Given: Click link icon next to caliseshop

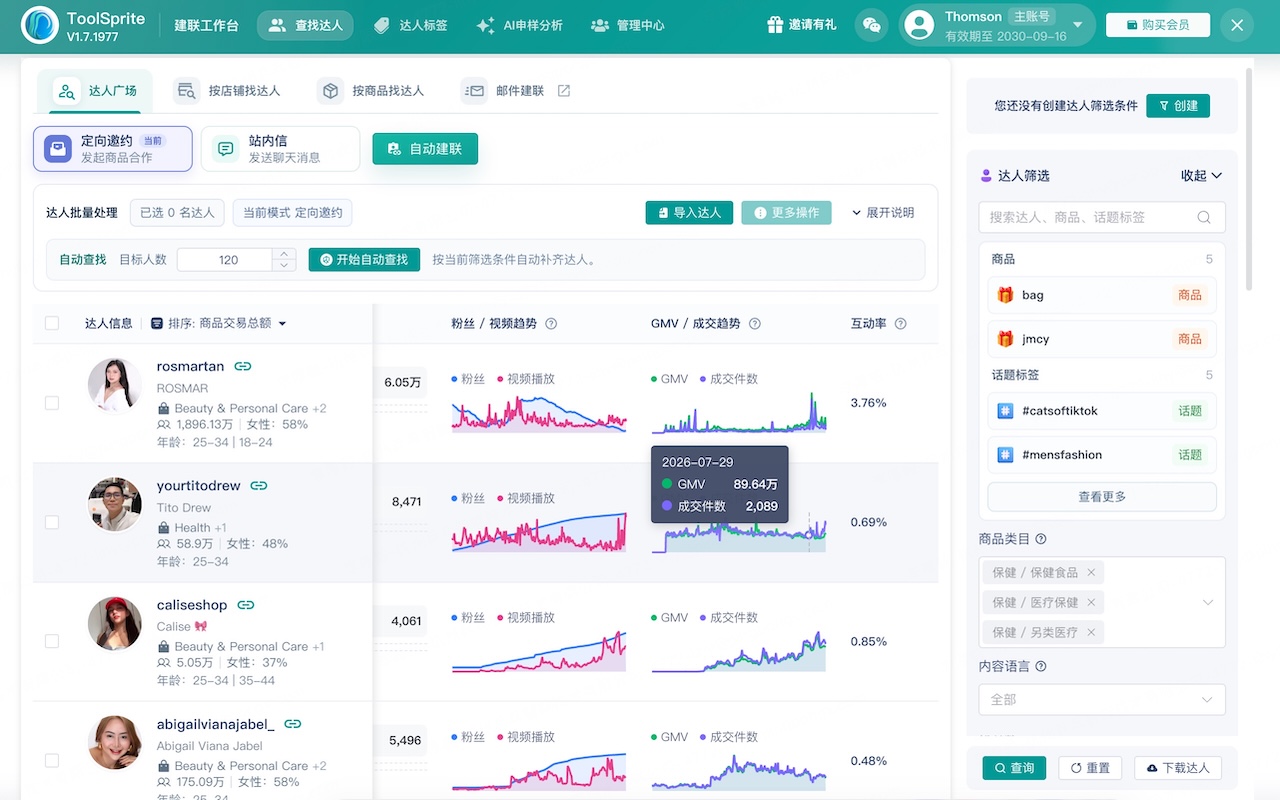Looking at the screenshot, I should click(246, 605).
